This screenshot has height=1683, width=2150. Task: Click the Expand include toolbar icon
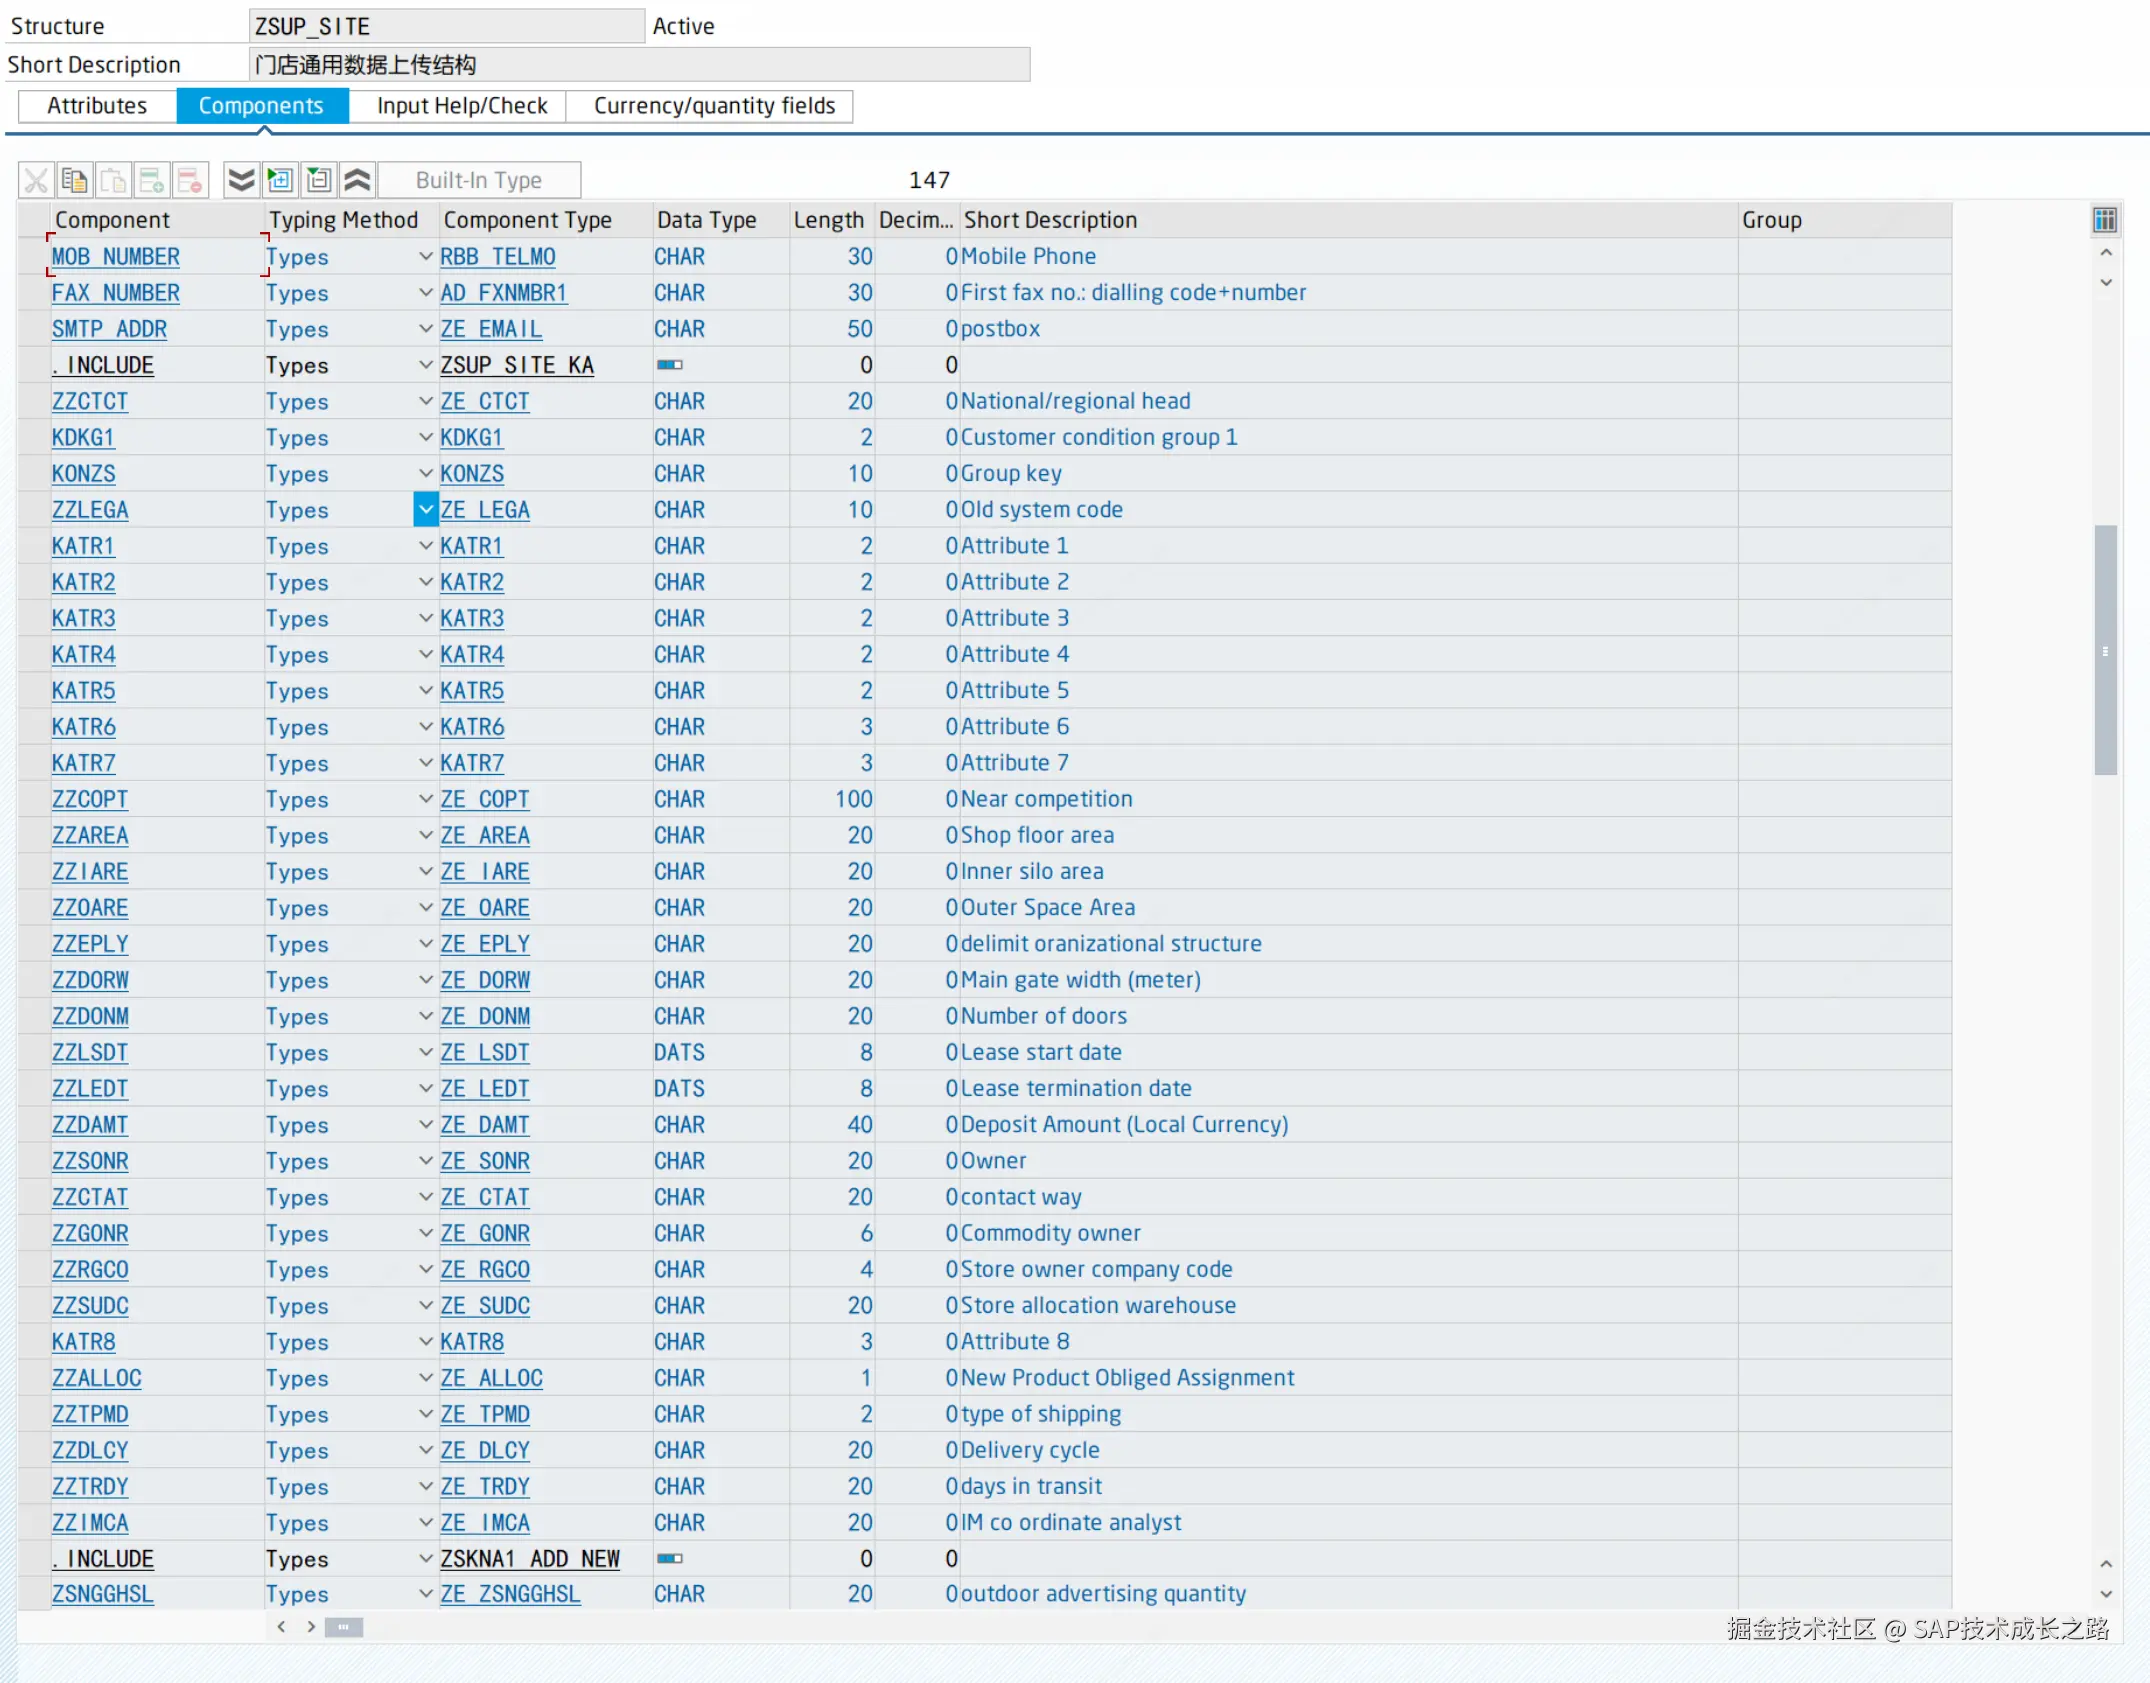[x=280, y=180]
